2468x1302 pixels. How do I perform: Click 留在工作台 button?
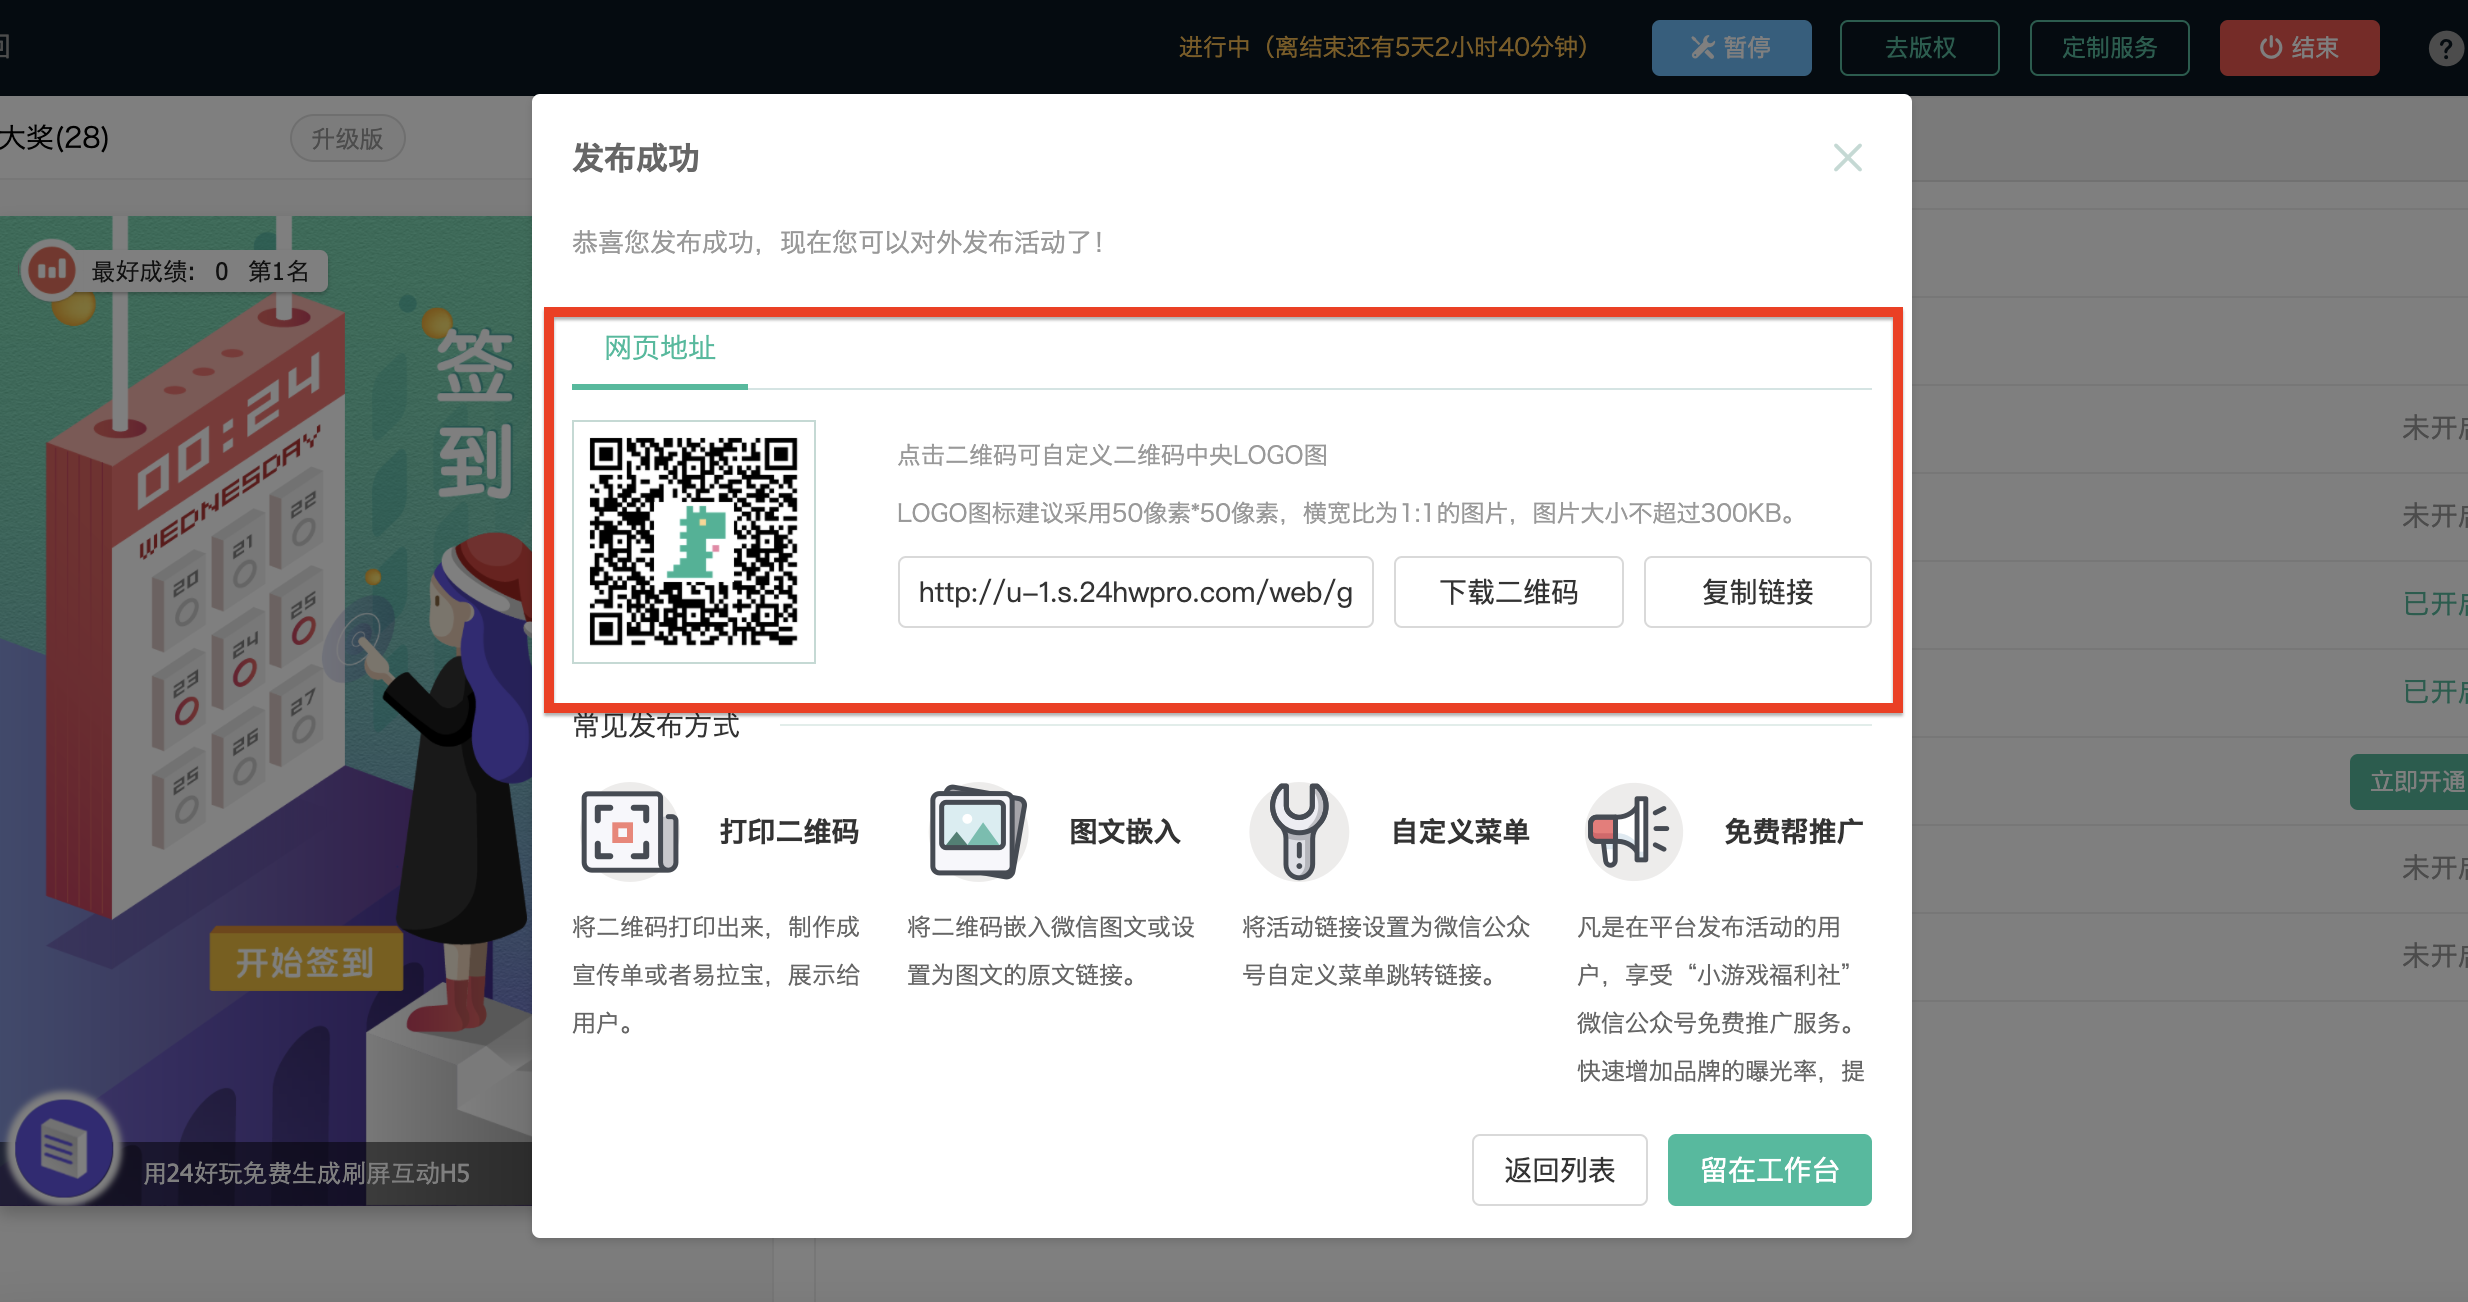pyautogui.click(x=1769, y=1170)
